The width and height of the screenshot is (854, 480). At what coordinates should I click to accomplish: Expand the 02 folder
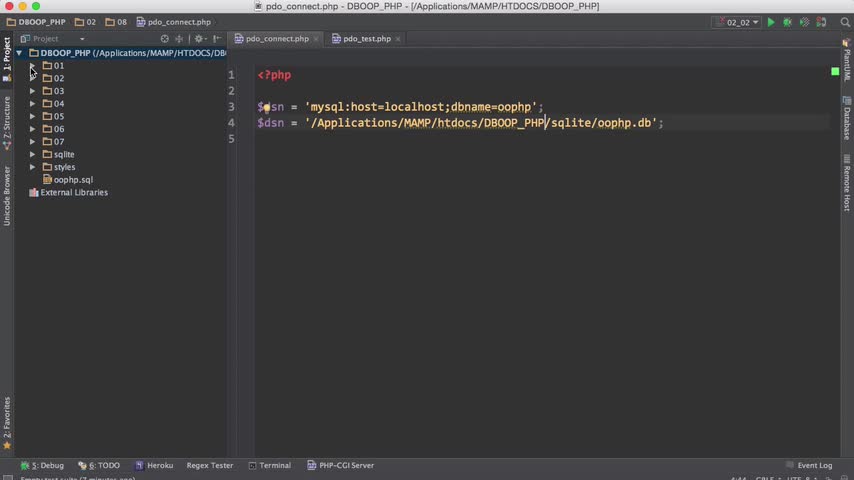33,78
